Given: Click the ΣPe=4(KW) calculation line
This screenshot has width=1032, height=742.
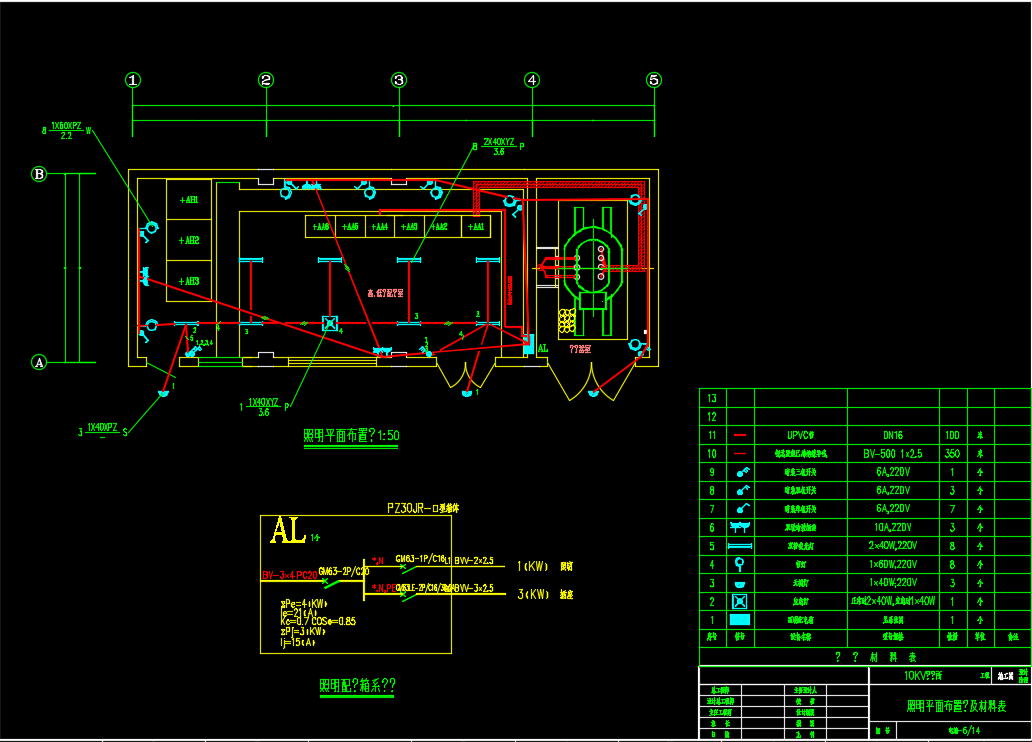Looking at the screenshot, I should point(304,604).
